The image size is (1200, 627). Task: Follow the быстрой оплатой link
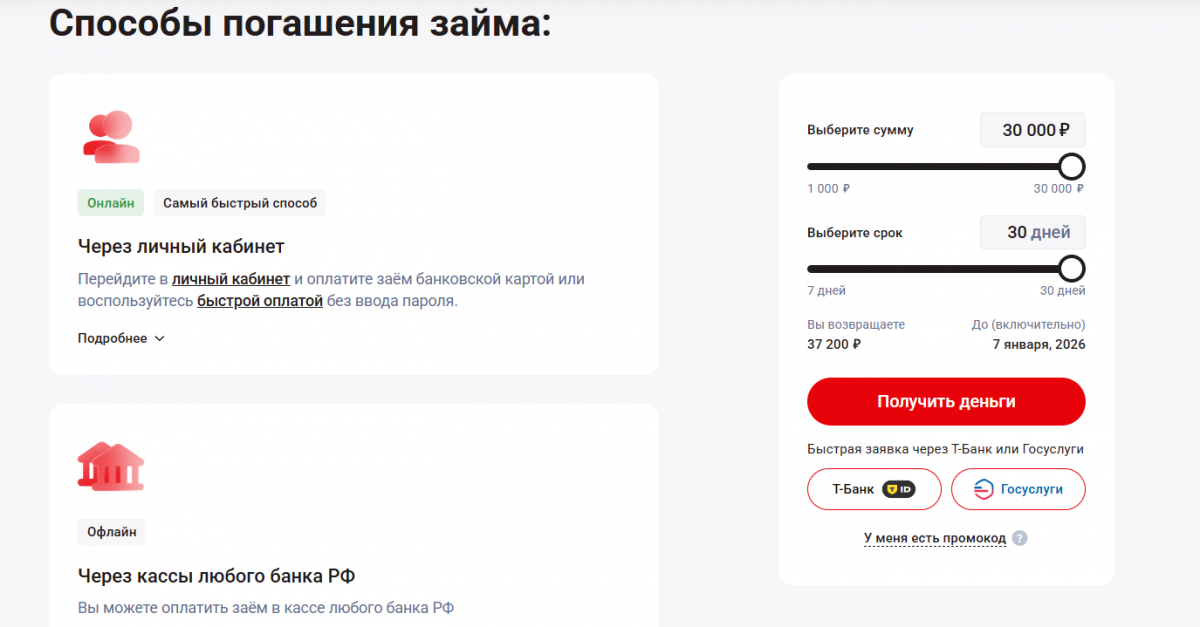coord(260,300)
